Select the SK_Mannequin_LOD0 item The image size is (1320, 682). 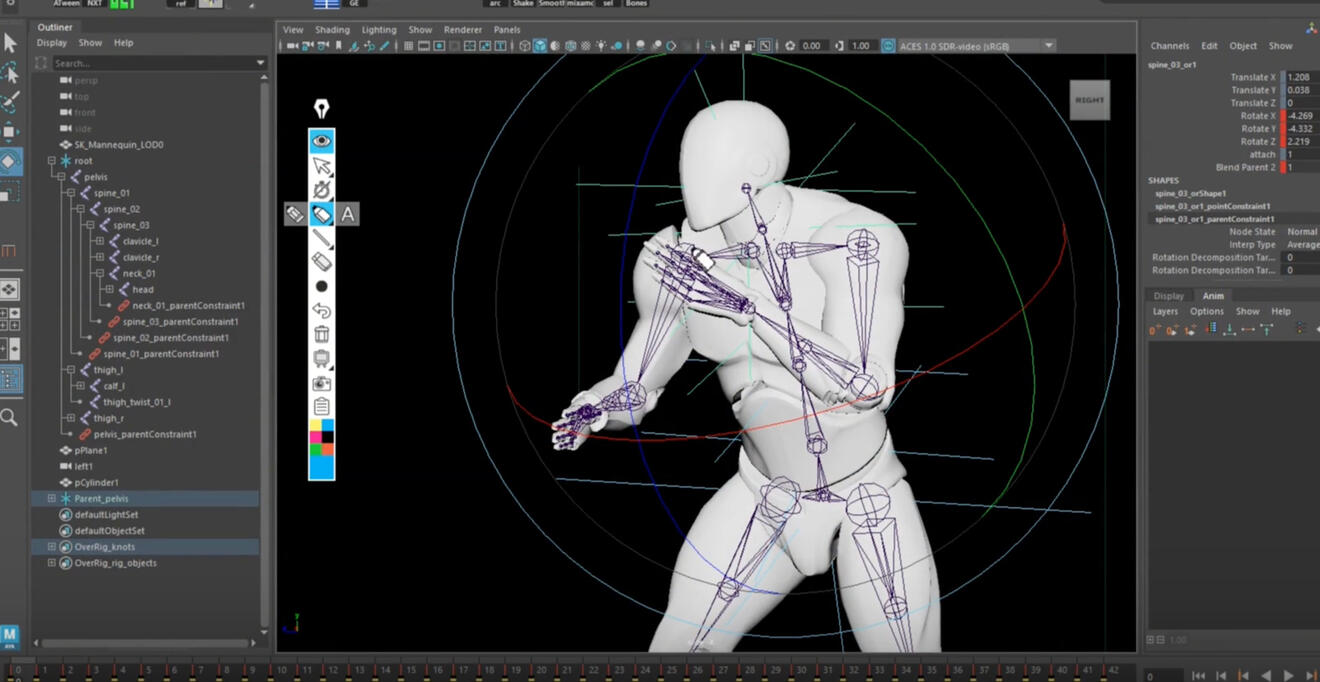118,145
